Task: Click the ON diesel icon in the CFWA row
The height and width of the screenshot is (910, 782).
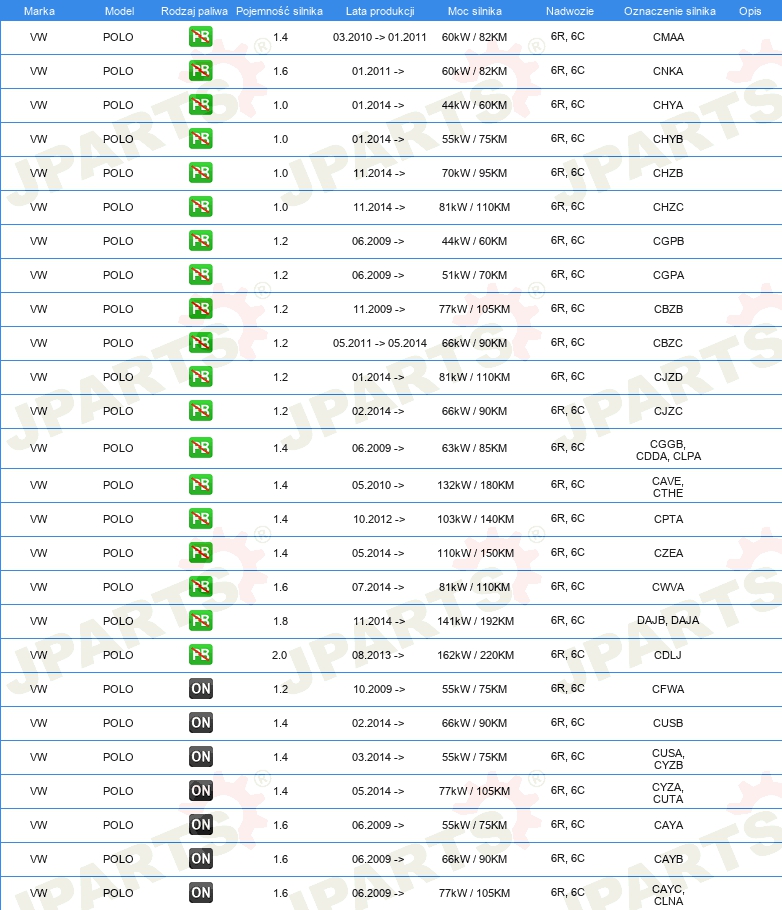Action: [200, 689]
